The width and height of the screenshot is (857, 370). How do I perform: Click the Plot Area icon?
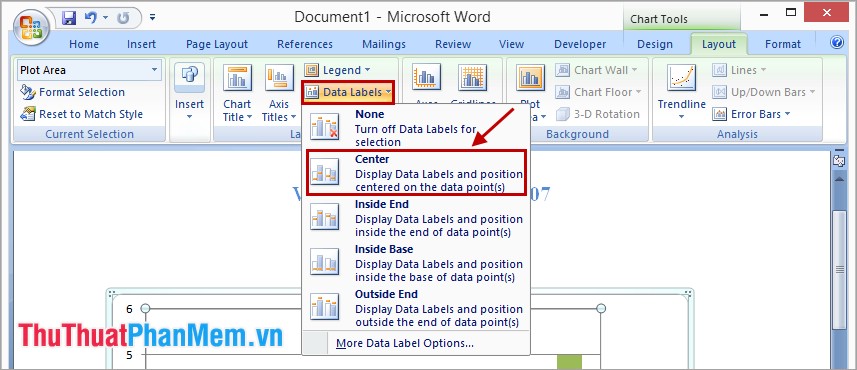530,78
